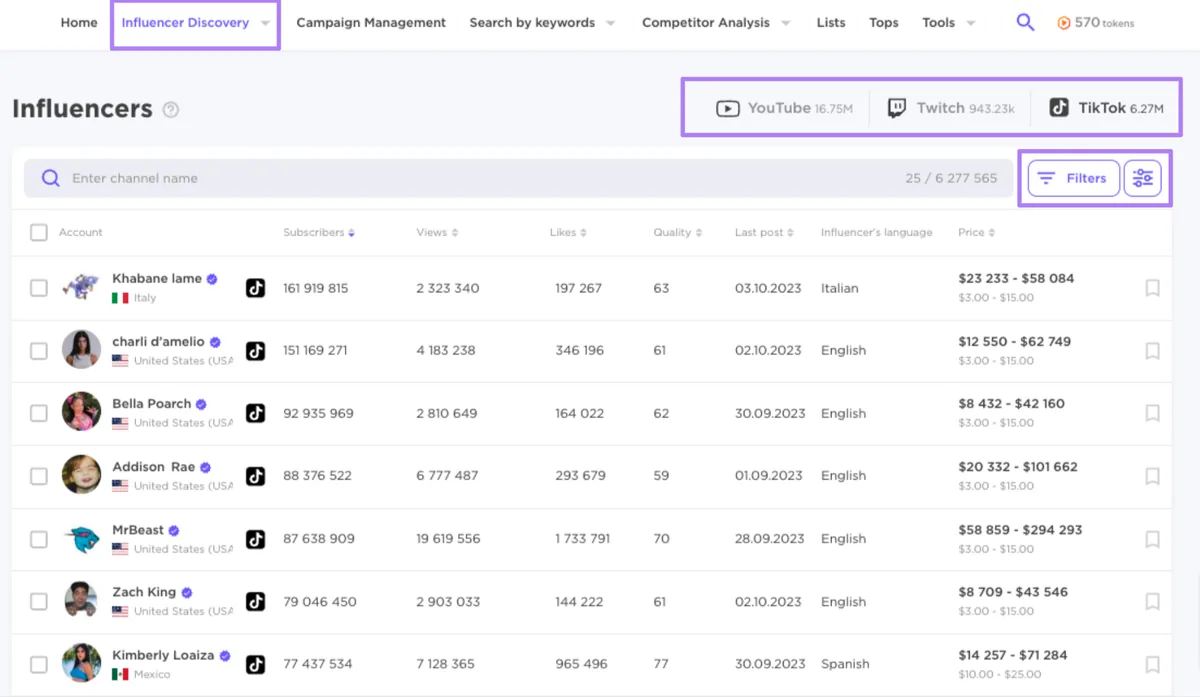
Task: Select the Zach King row checkbox
Action: point(38,602)
